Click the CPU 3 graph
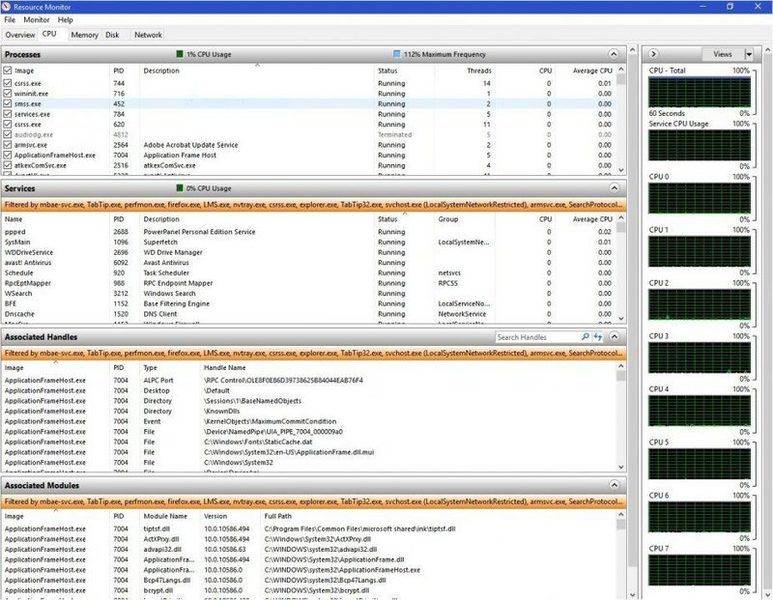 (700, 357)
